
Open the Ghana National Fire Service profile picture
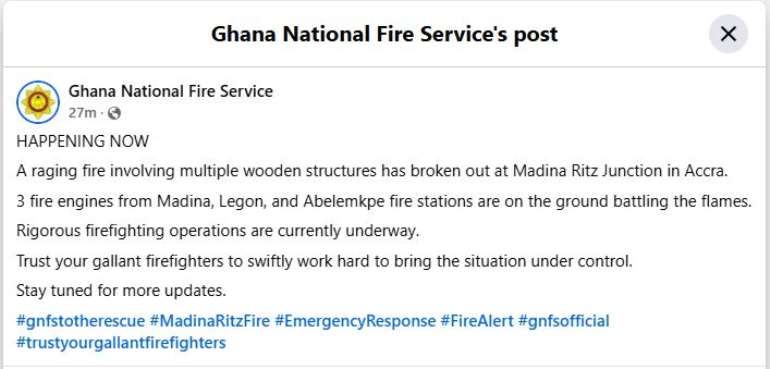tap(38, 102)
